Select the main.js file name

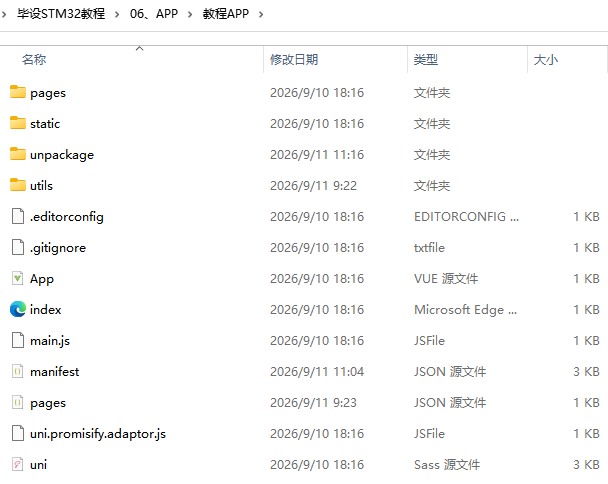point(50,341)
